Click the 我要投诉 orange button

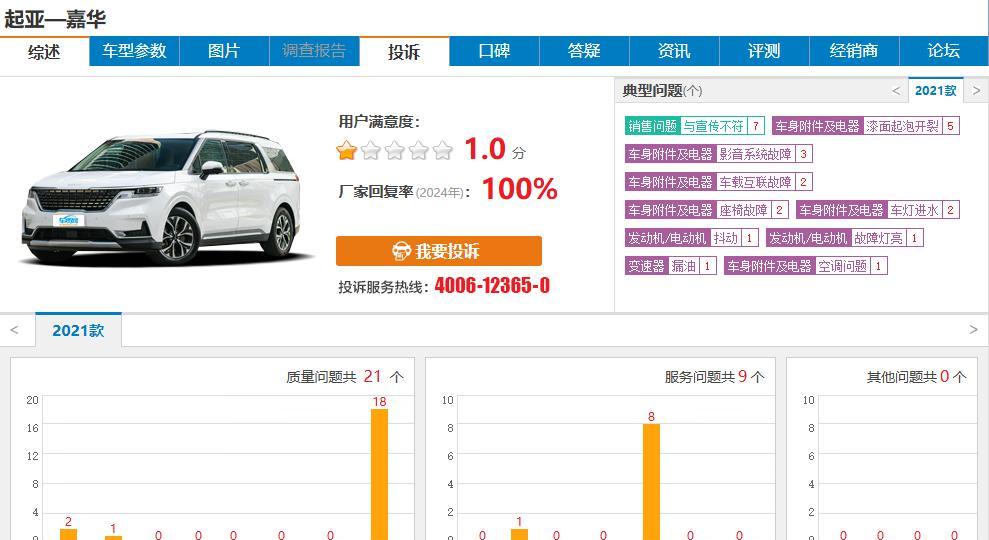point(439,251)
